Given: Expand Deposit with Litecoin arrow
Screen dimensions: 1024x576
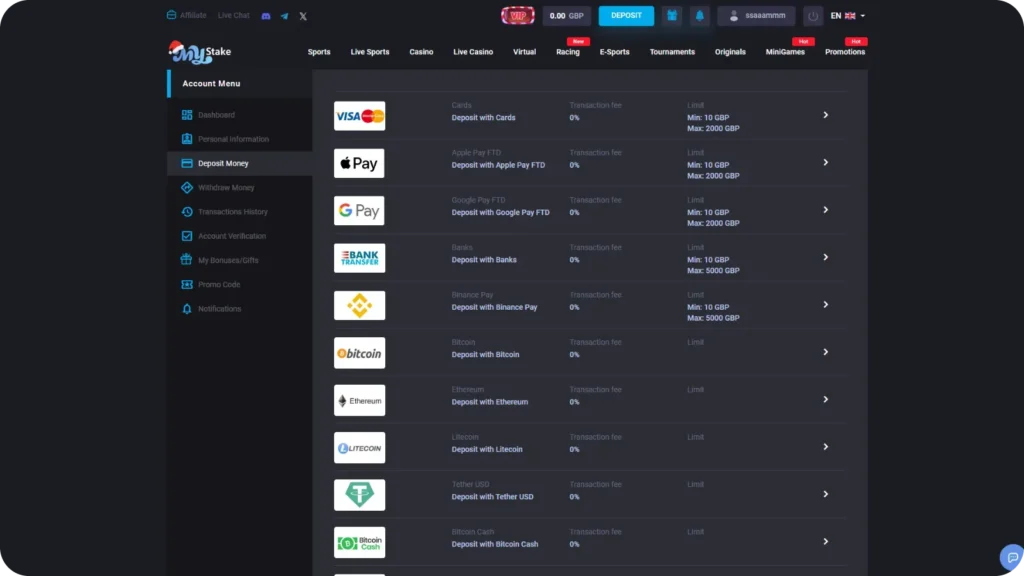Looking at the screenshot, I should (x=825, y=447).
